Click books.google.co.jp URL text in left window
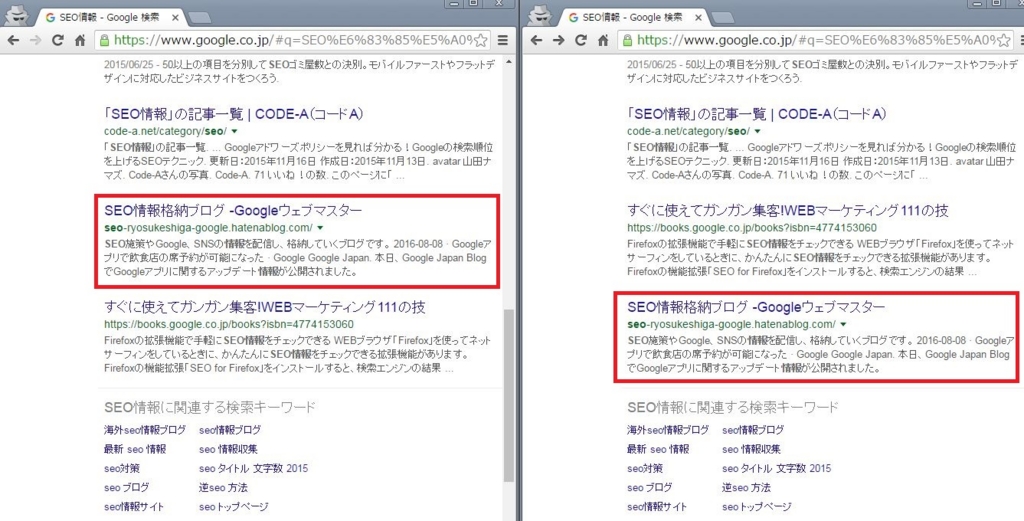Screen dimensions: 1024x521 pos(229,324)
